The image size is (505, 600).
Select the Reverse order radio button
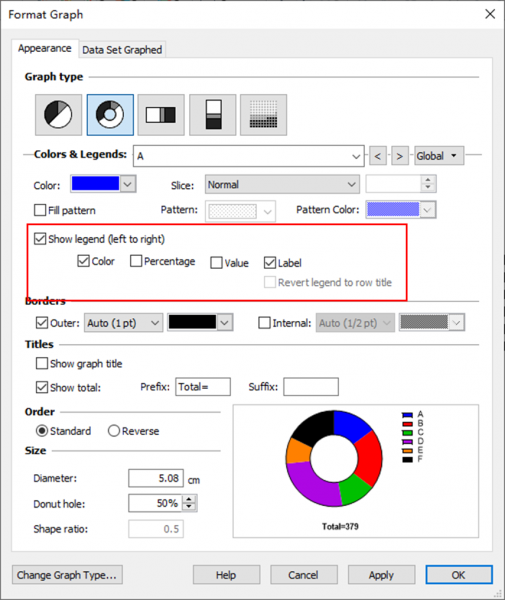114,431
